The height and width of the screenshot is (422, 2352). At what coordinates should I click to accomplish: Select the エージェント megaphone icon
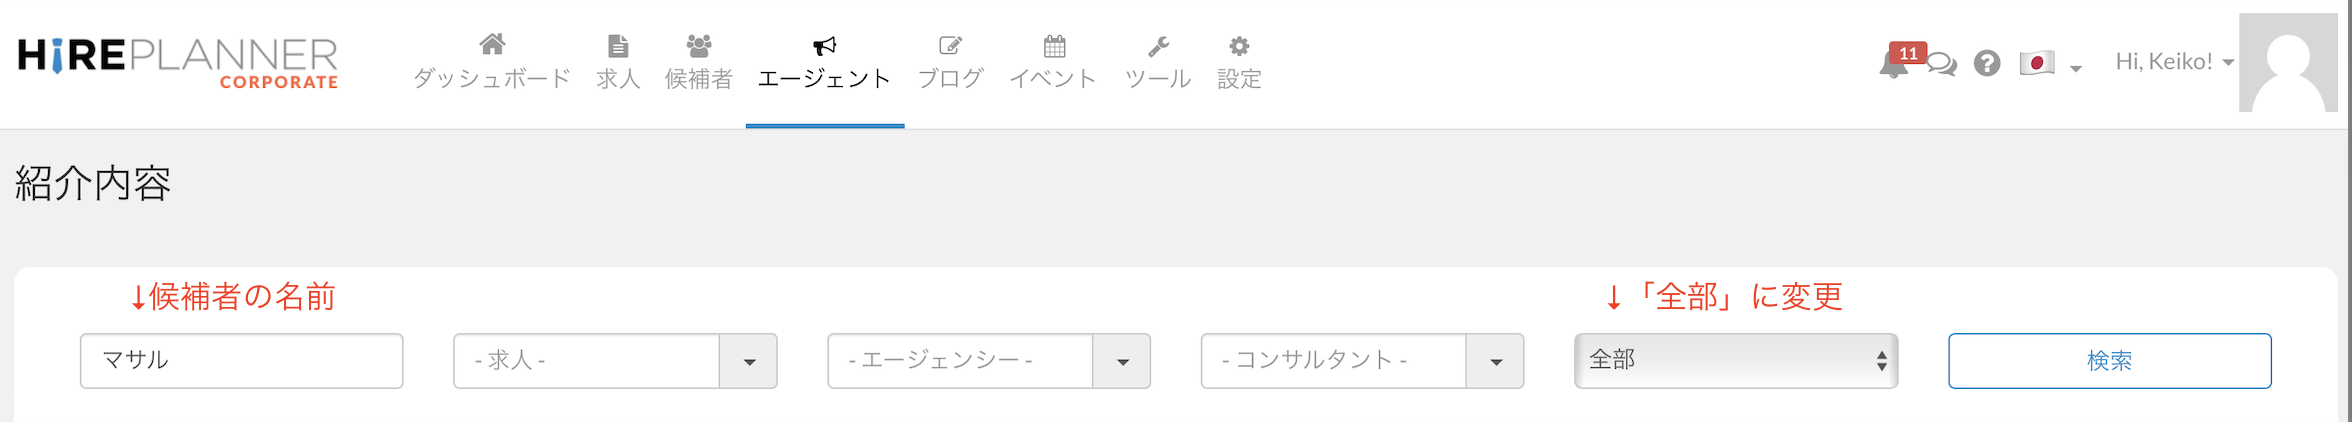[824, 46]
